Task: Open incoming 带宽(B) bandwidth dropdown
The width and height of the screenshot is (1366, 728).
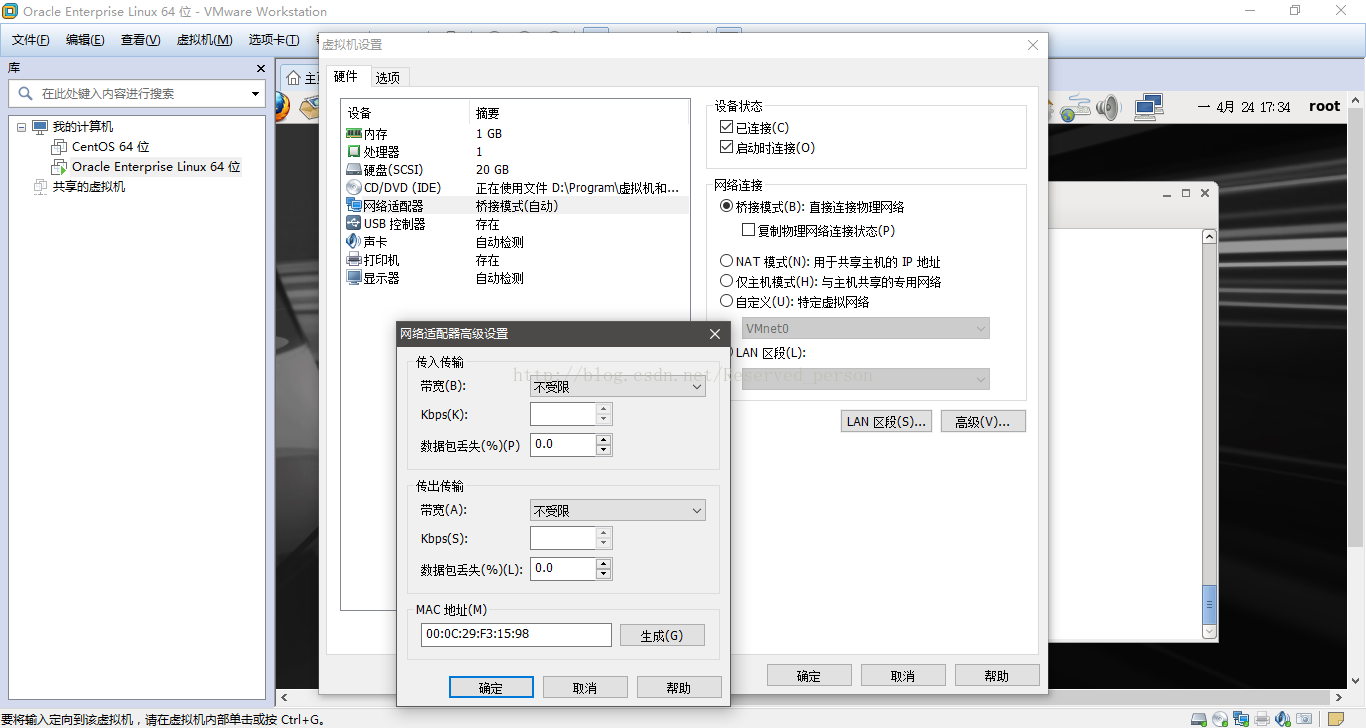Action: click(617, 387)
